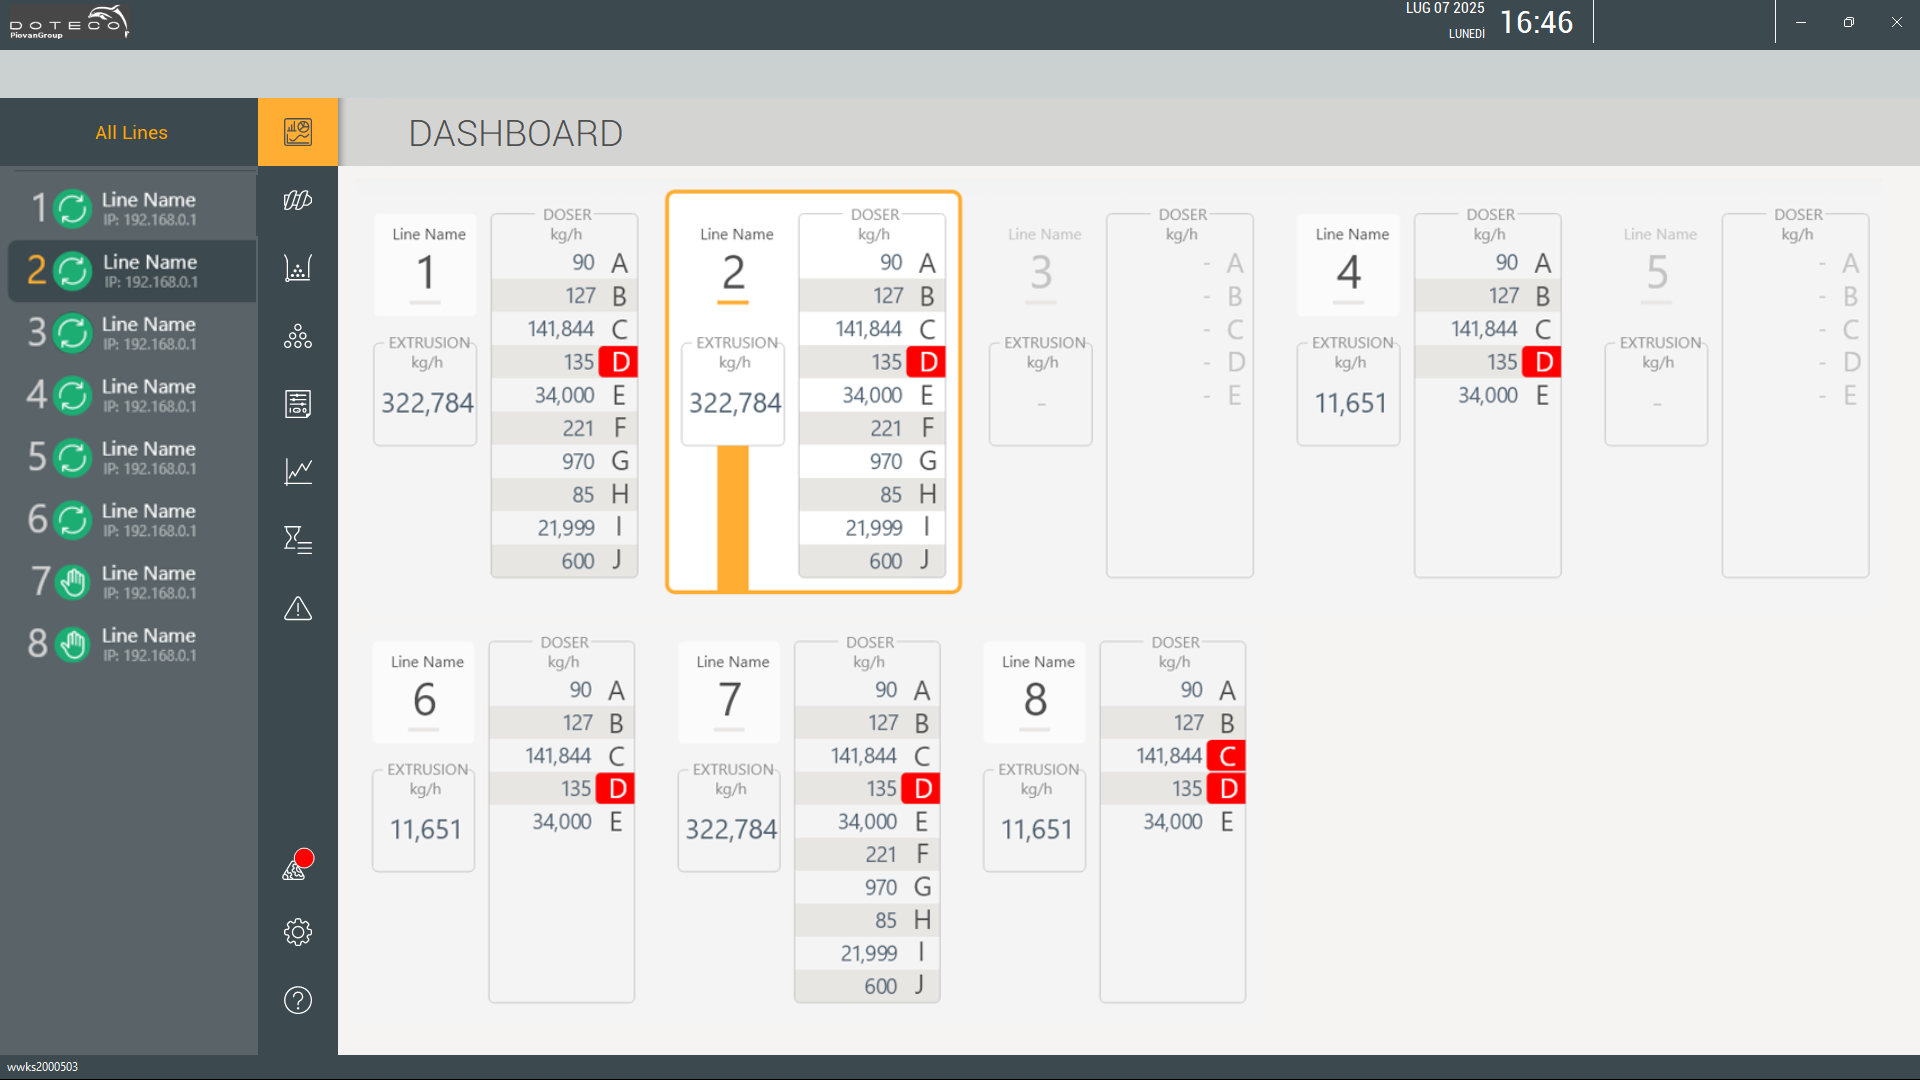Click the Line 4 dashboard card number

[x=1348, y=272]
